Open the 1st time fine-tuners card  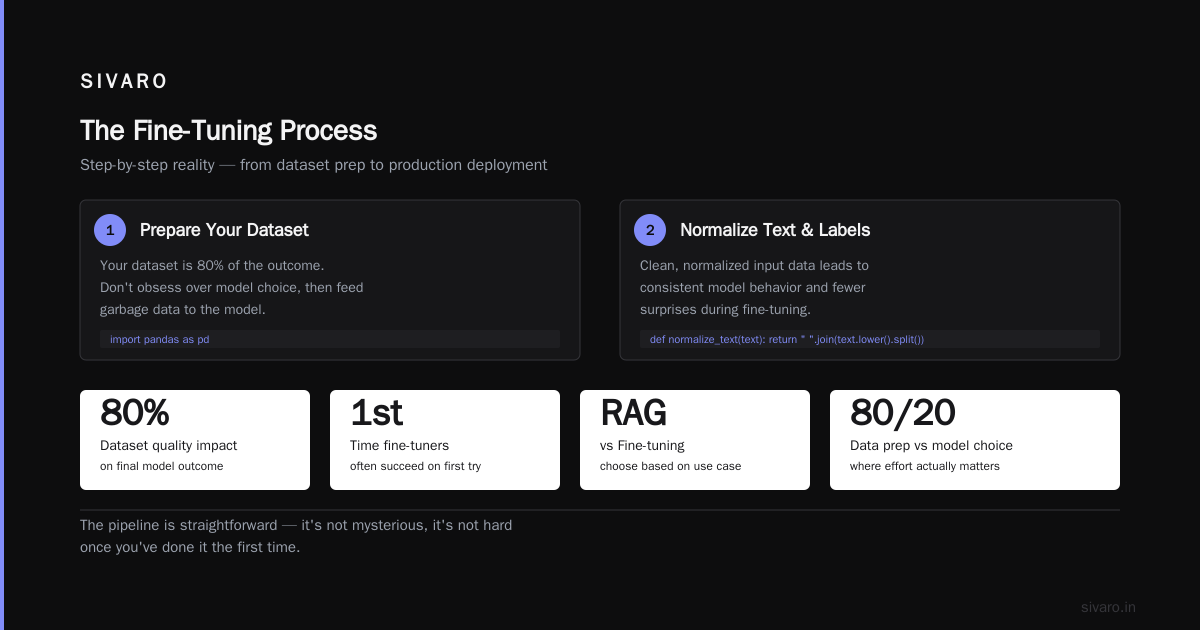coord(445,440)
